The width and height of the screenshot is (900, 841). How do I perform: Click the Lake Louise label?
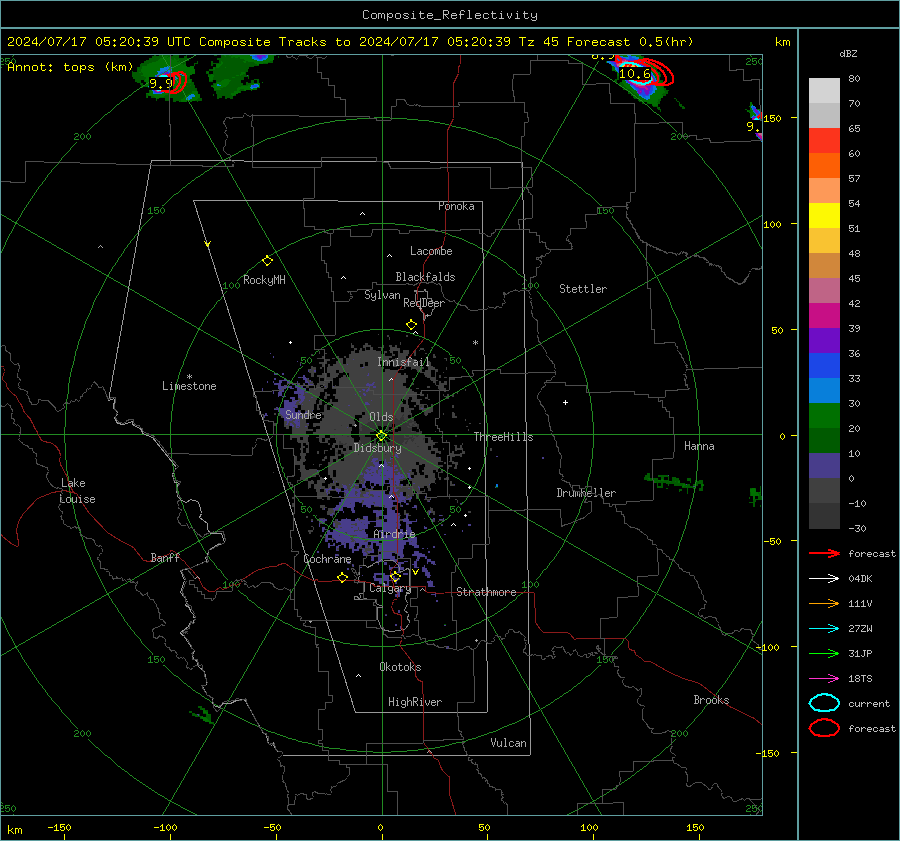[x=77, y=491]
